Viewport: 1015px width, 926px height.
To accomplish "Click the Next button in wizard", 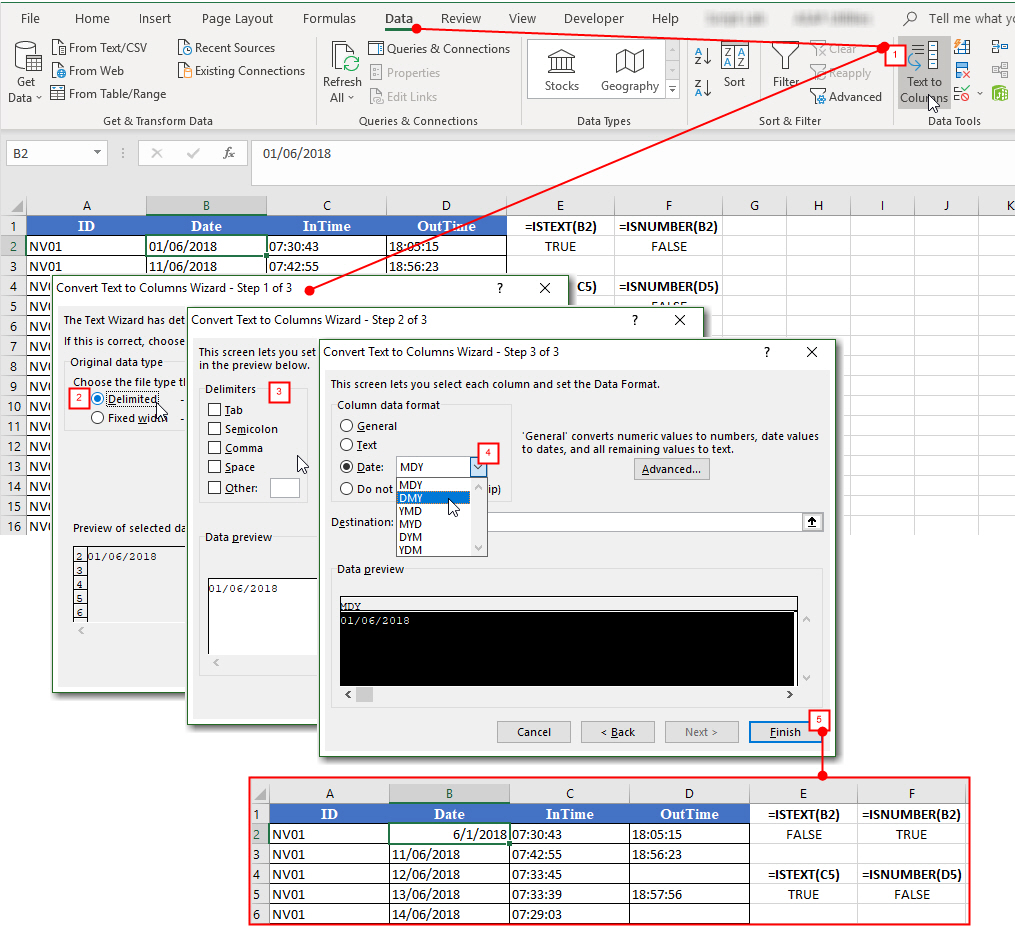I will coord(701,732).
